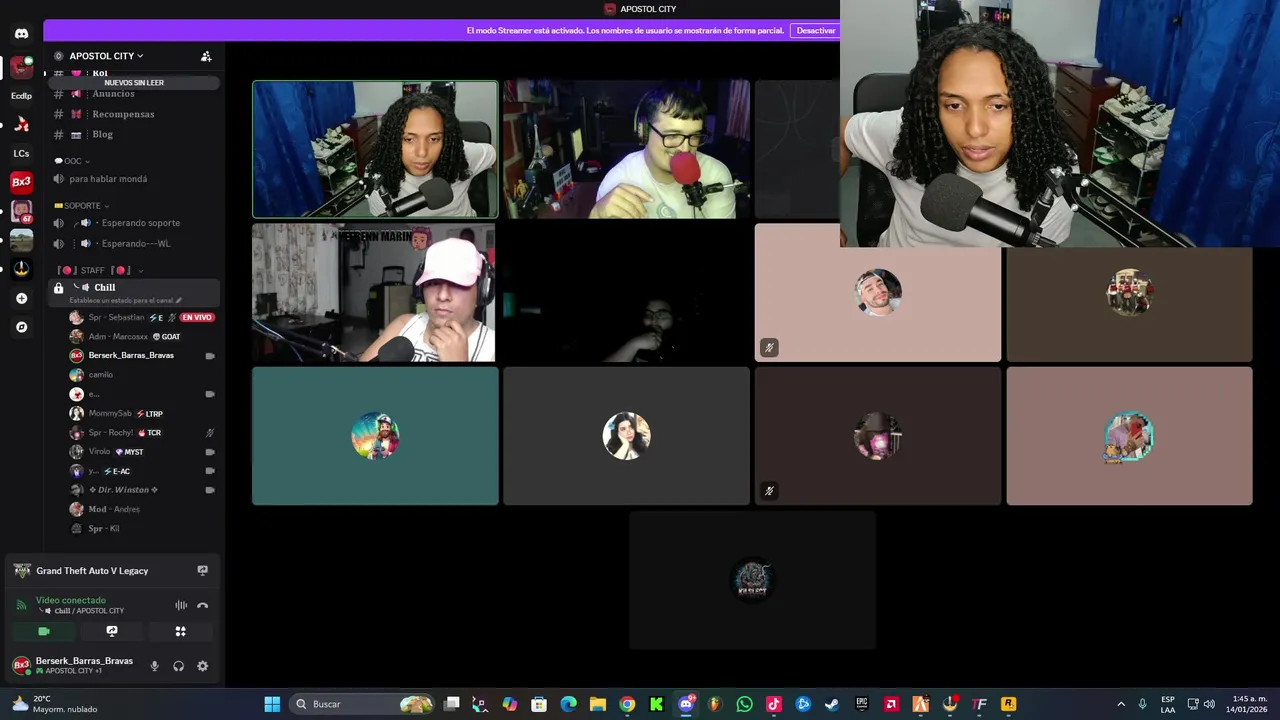This screenshot has height=720, width=1280.
Task: Open the LCs server icon
Action: pyautogui.click(x=21, y=154)
